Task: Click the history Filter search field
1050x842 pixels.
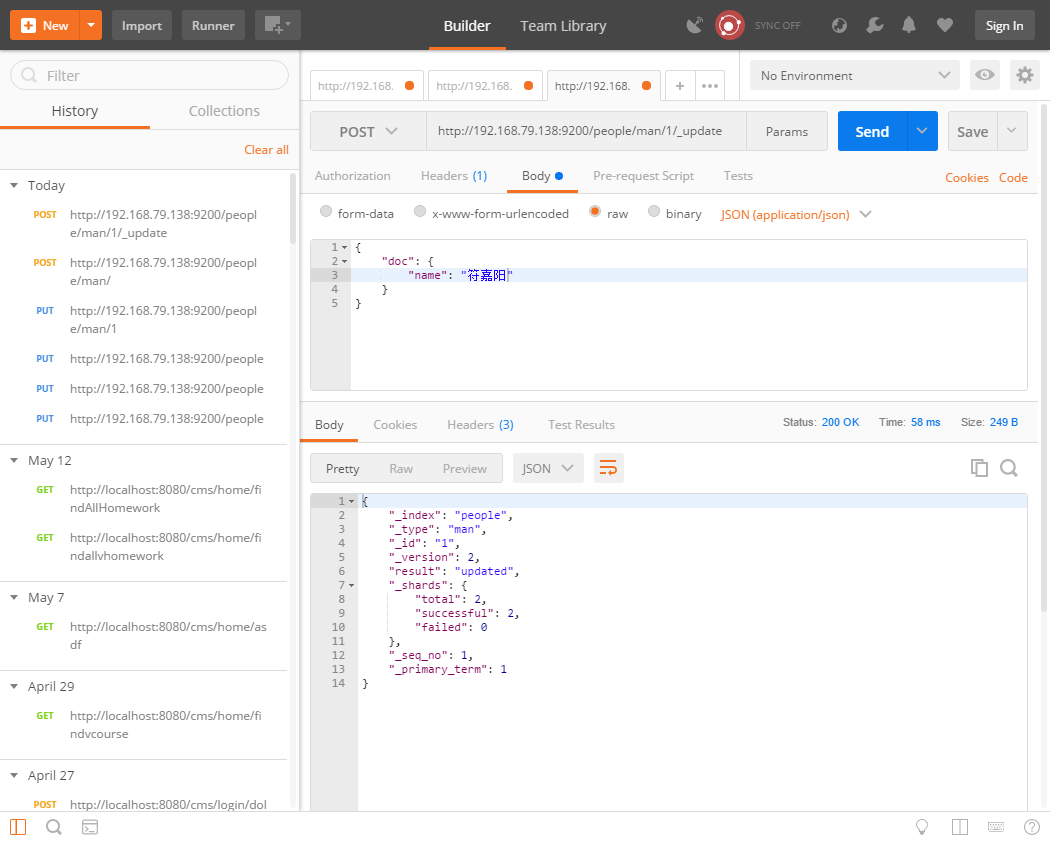Action: coord(150,75)
